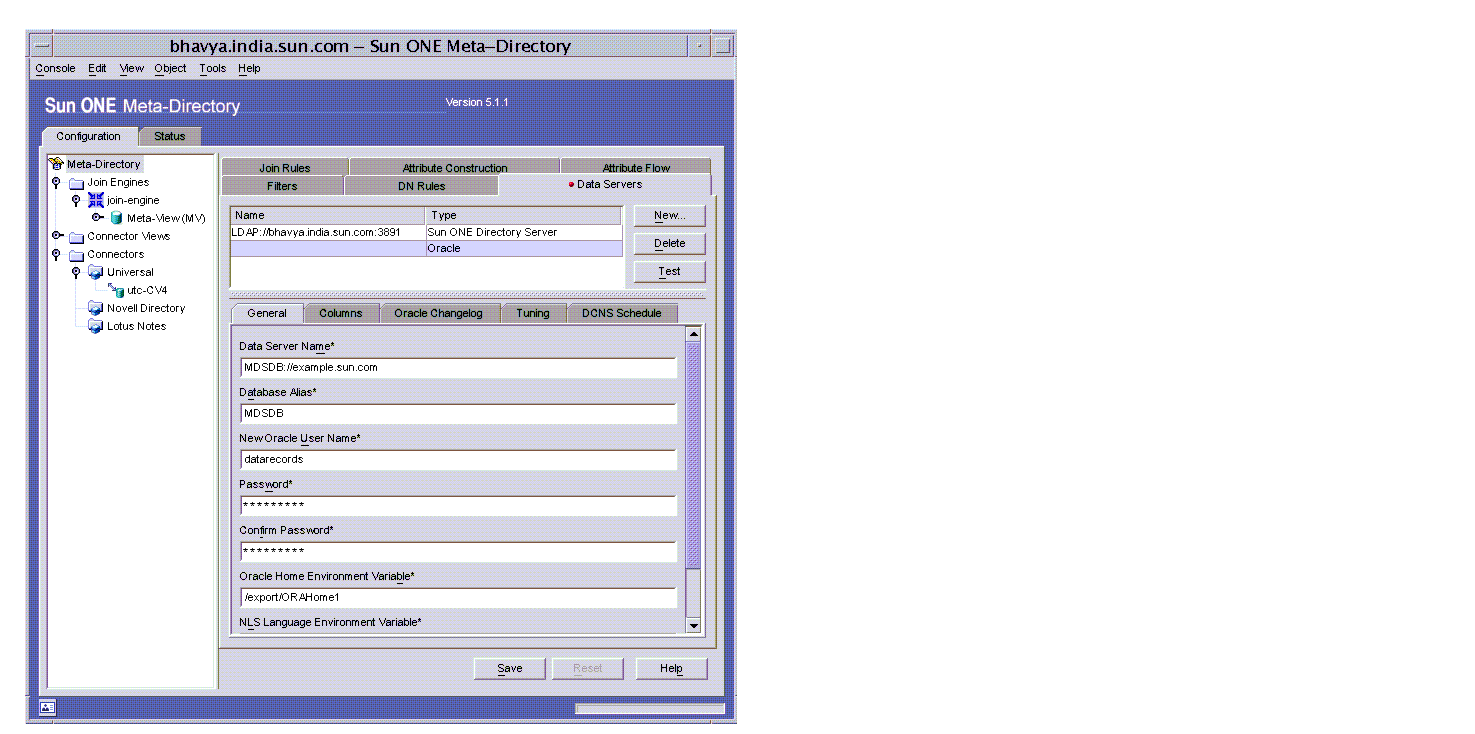Click the vertical scrollbar thumb in form

coord(694,456)
